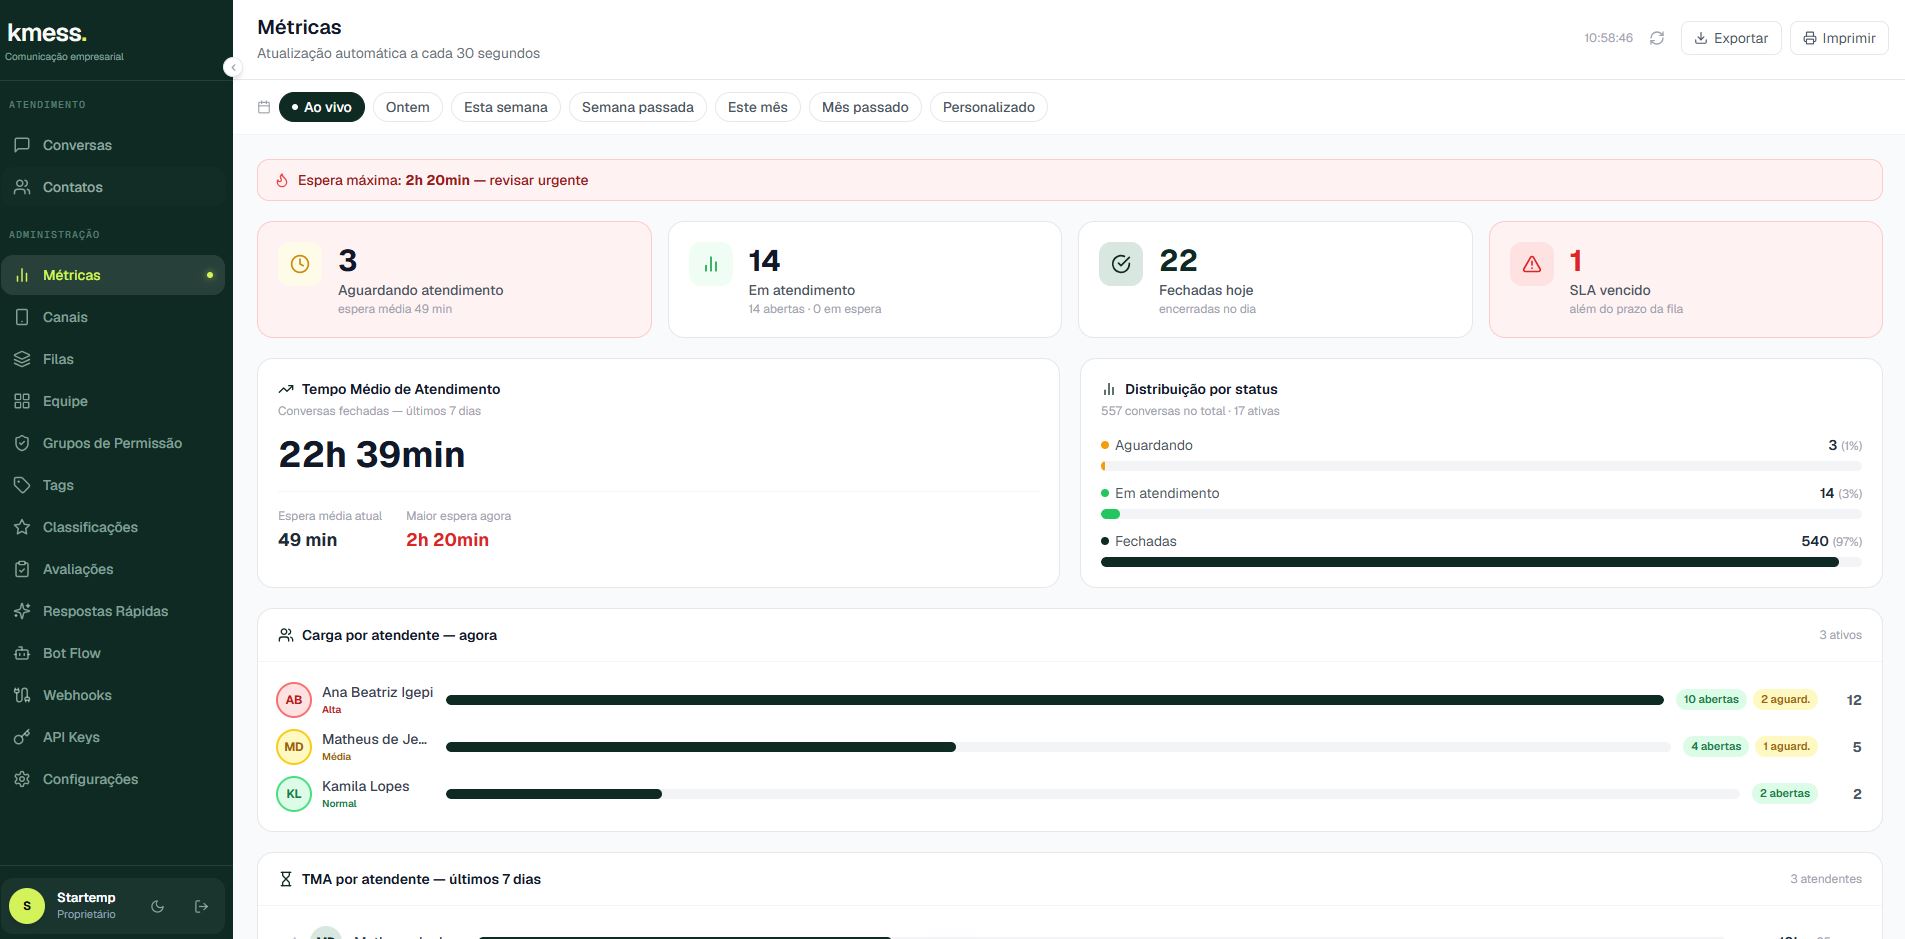The width and height of the screenshot is (1905, 939).
Task: Click Kamila Lopes' 2 abertas badge
Action: (1785, 793)
